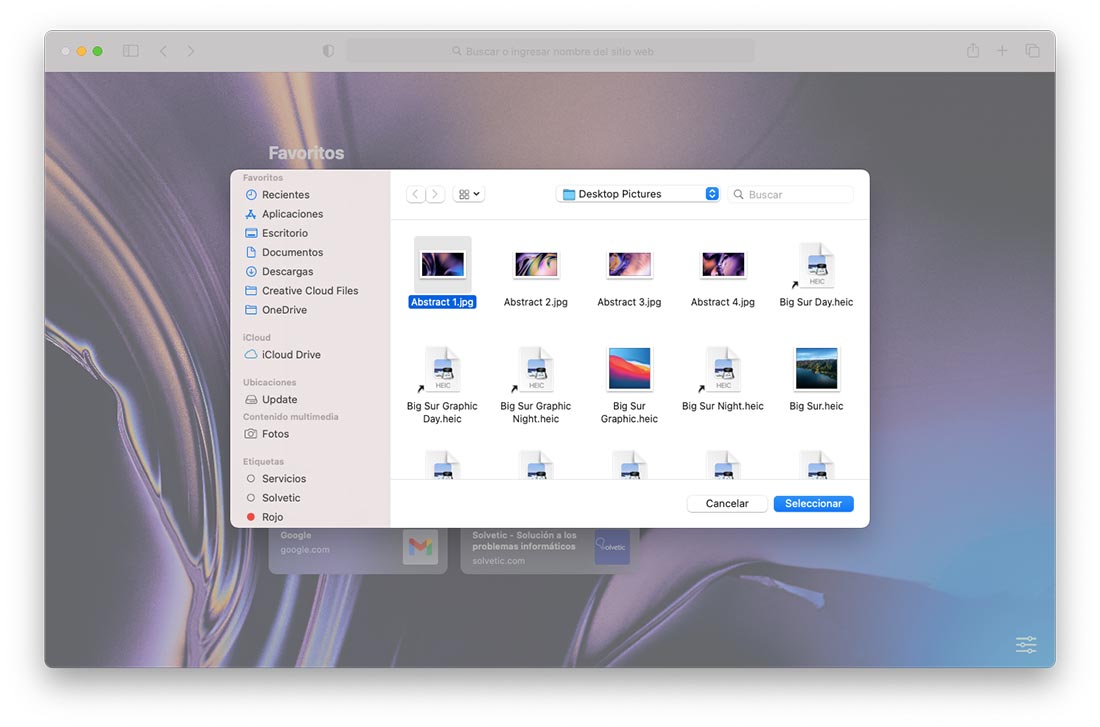
Task: Click the Safari share icon
Action: (973, 50)
